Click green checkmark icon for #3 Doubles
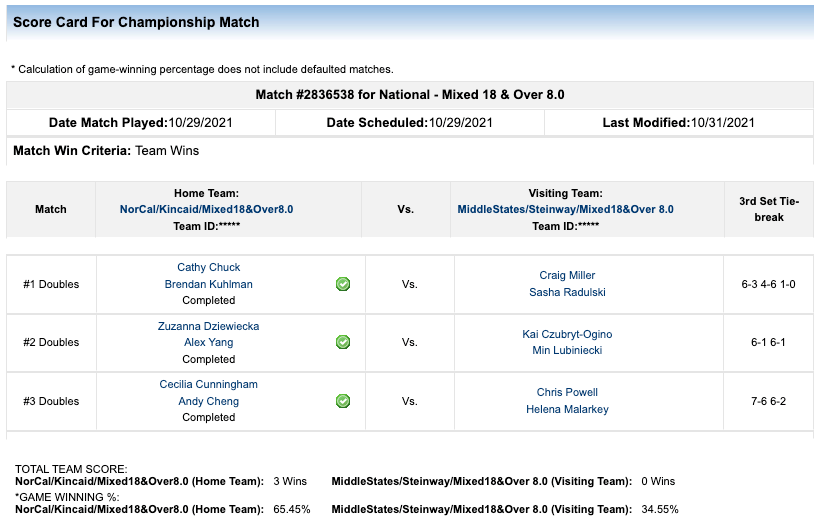 pyautogui.click(x=343, y=401)
